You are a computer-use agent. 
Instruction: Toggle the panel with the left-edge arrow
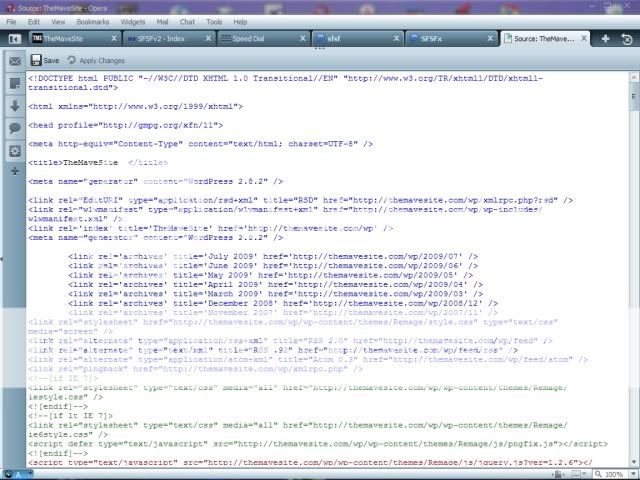click(x=2, y=259)
